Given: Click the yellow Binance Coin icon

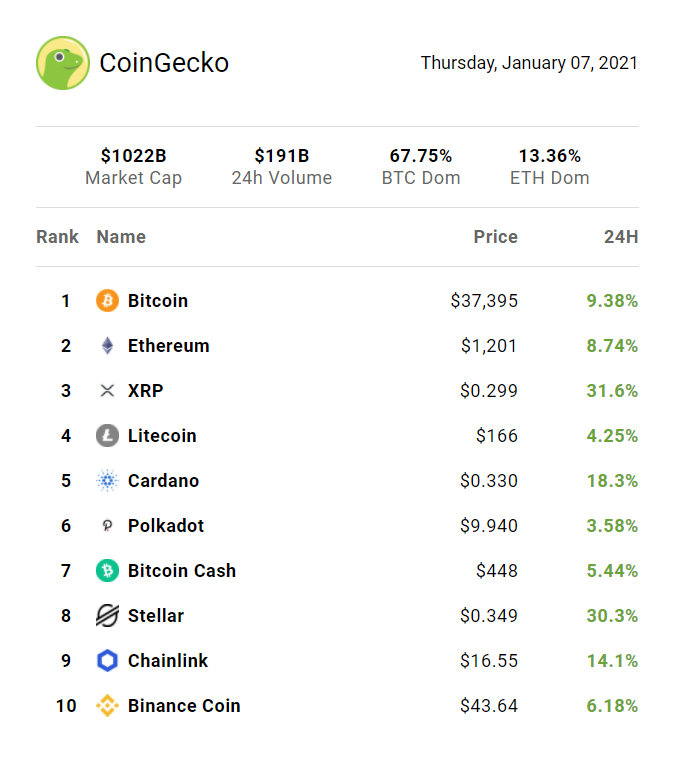Looking at the screenshot, I should click(107, 706).
